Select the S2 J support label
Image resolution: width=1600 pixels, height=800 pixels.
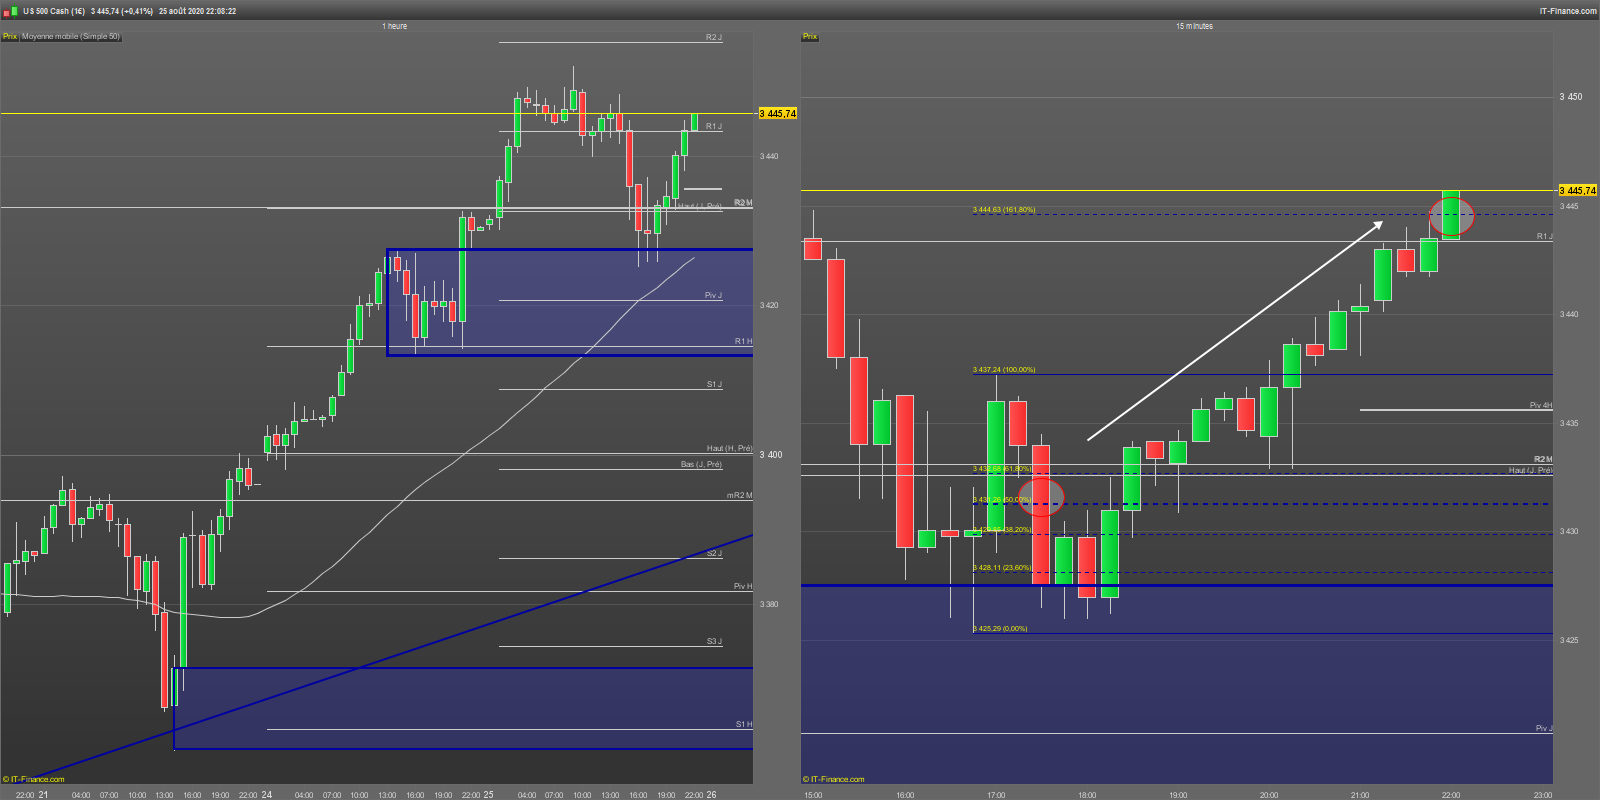tap(714, 554)
